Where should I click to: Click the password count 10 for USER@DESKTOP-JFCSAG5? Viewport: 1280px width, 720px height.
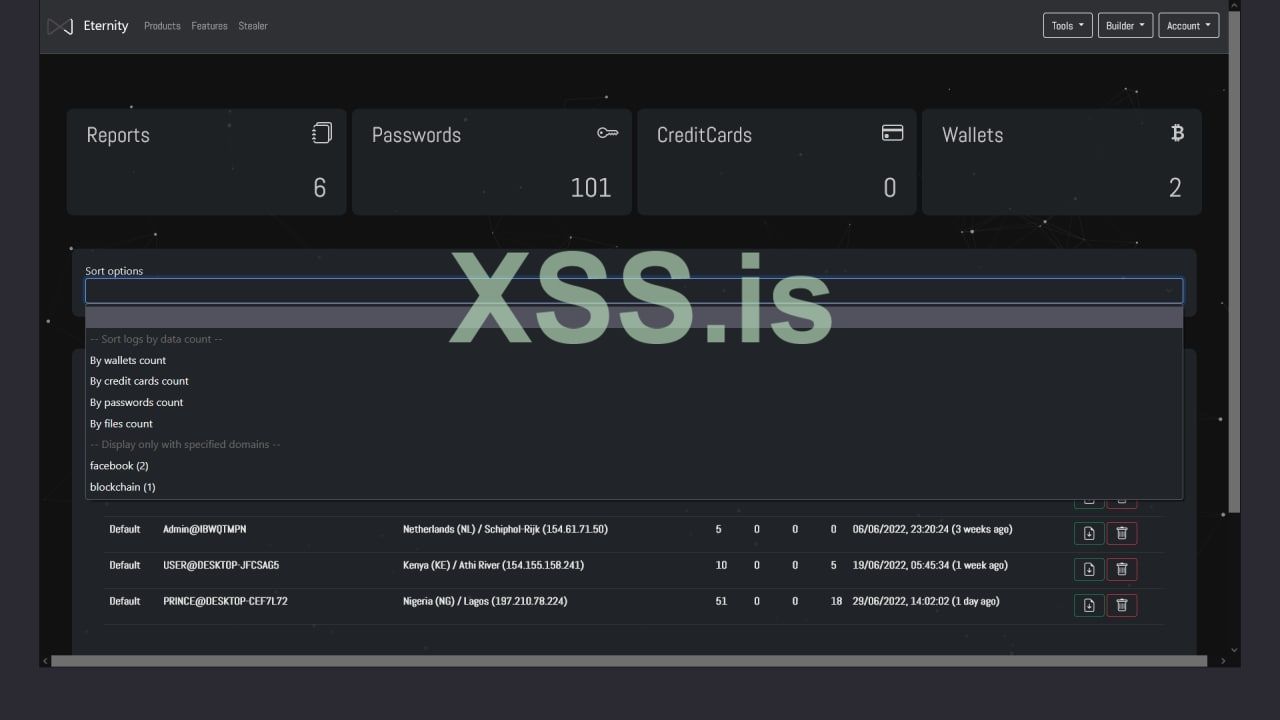721,565
